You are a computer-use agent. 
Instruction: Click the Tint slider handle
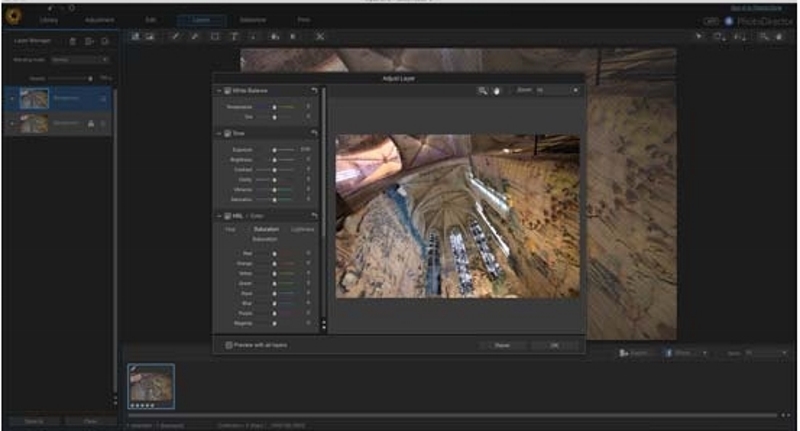[x=274, y=117]
